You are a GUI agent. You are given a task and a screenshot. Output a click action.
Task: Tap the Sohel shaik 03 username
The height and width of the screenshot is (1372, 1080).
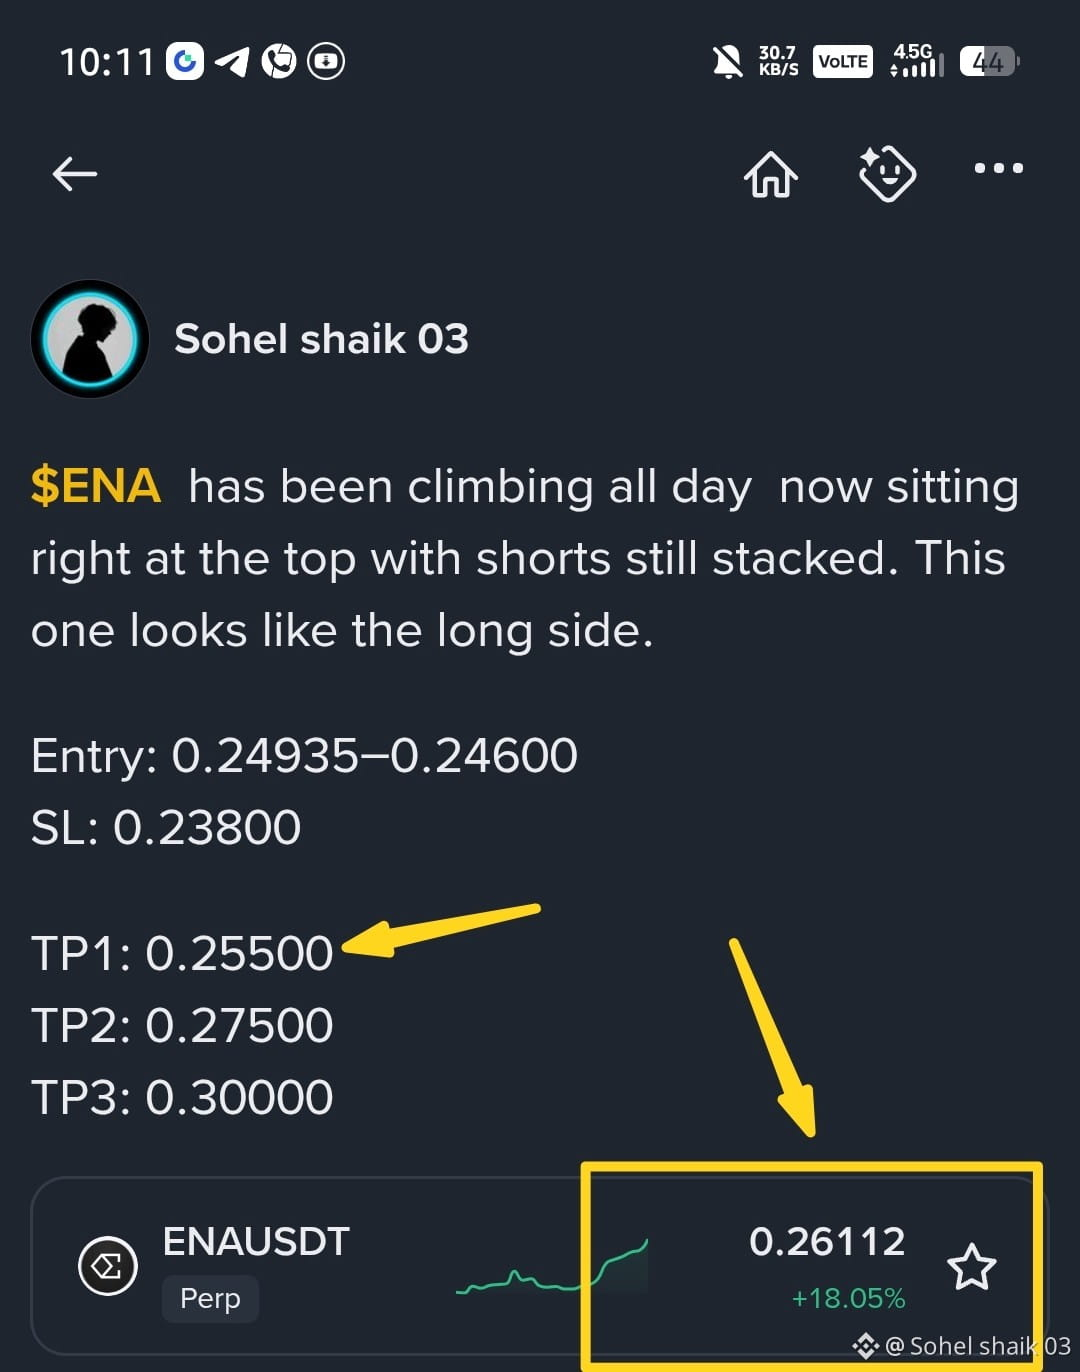pyautogui.click(x=321, y=339)
